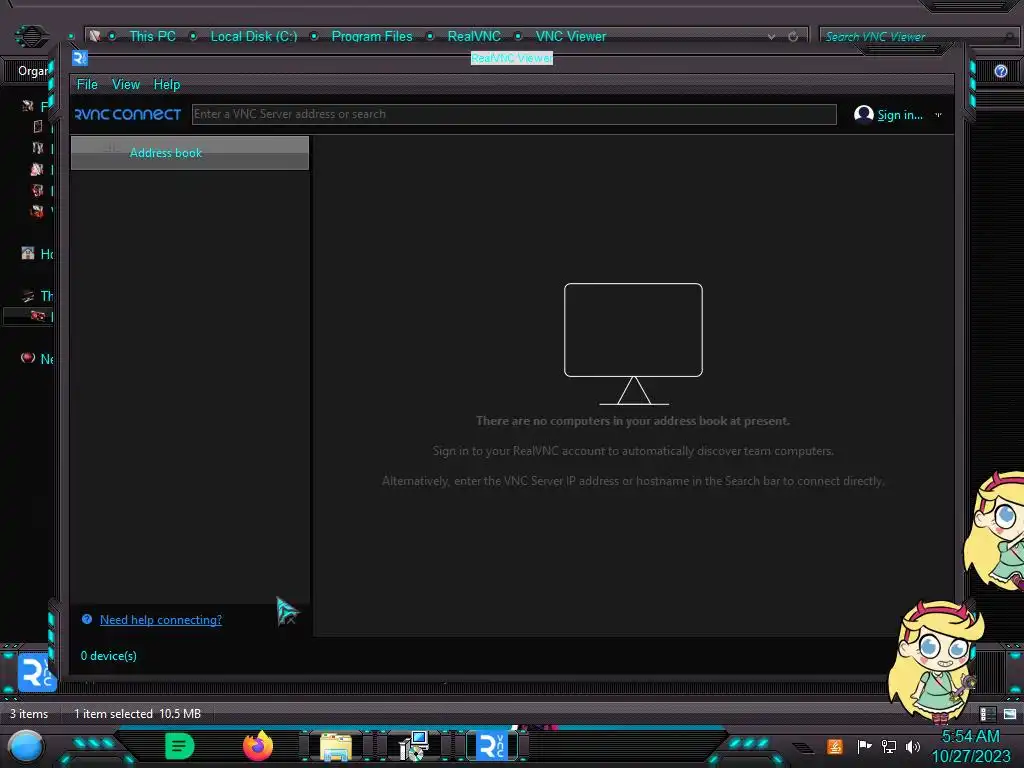Click the Explorer help question mark icon
Screen dimensions: 1024x768
(x=1000, y=71)
